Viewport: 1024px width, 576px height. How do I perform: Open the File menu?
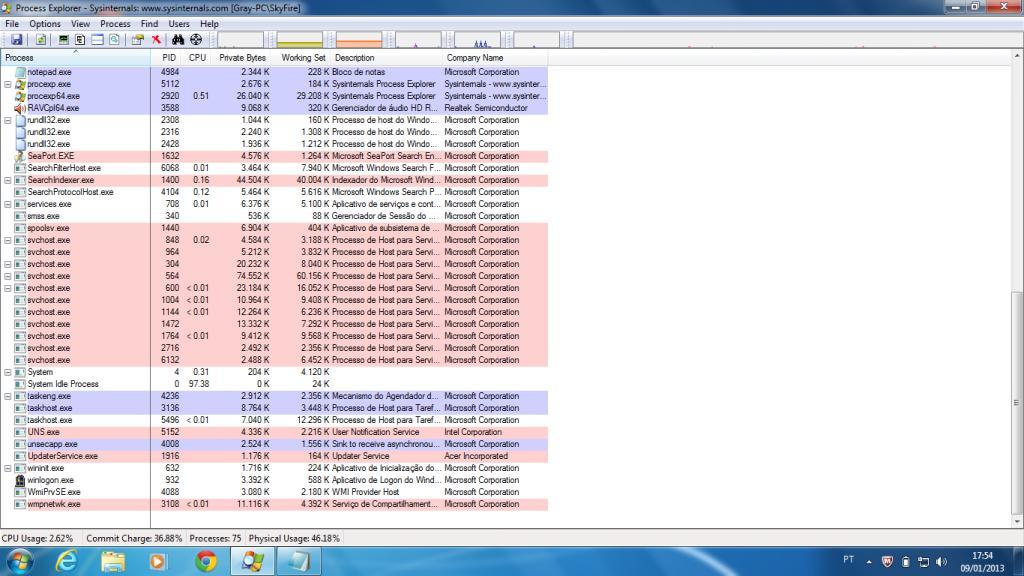12,24
